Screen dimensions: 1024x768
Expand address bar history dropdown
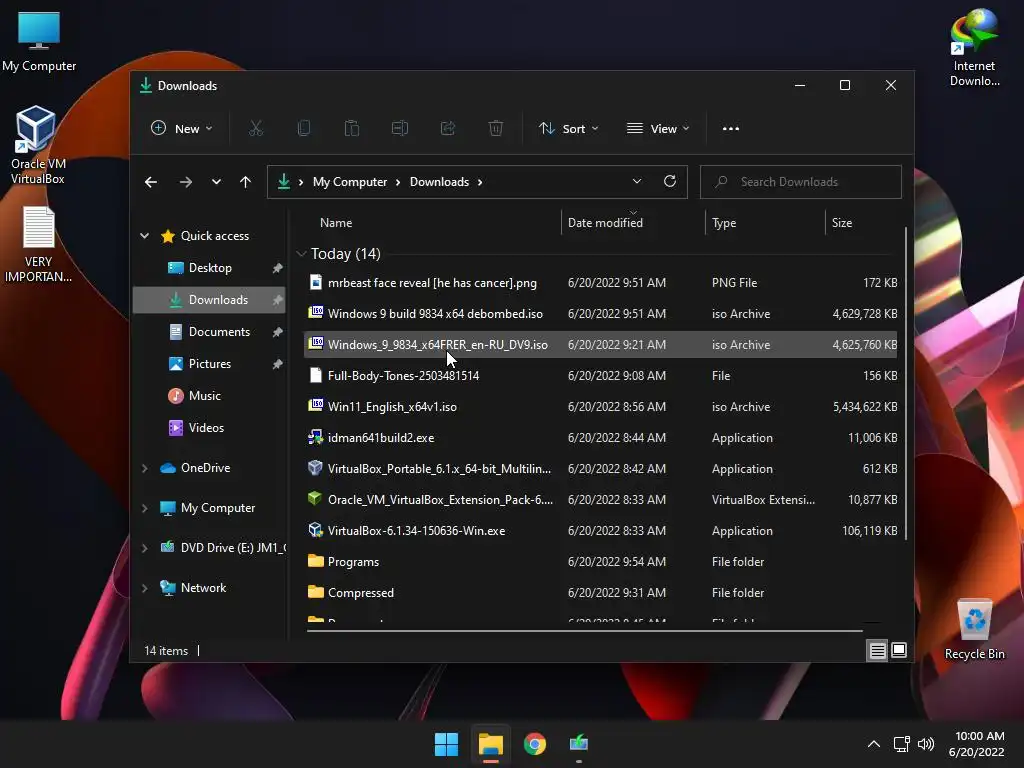tap(637, 182)
